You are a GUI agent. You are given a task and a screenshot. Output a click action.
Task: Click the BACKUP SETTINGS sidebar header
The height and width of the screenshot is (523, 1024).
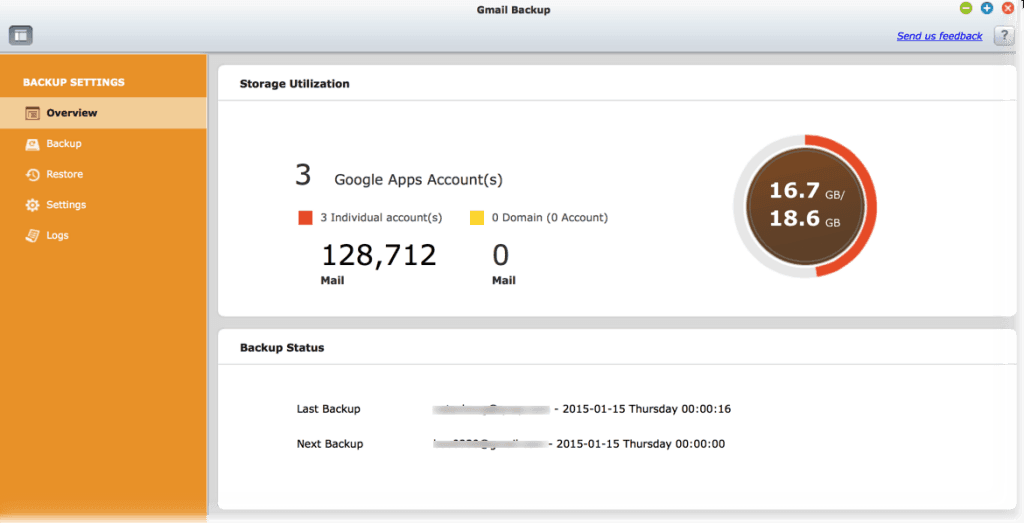point(74,82)
